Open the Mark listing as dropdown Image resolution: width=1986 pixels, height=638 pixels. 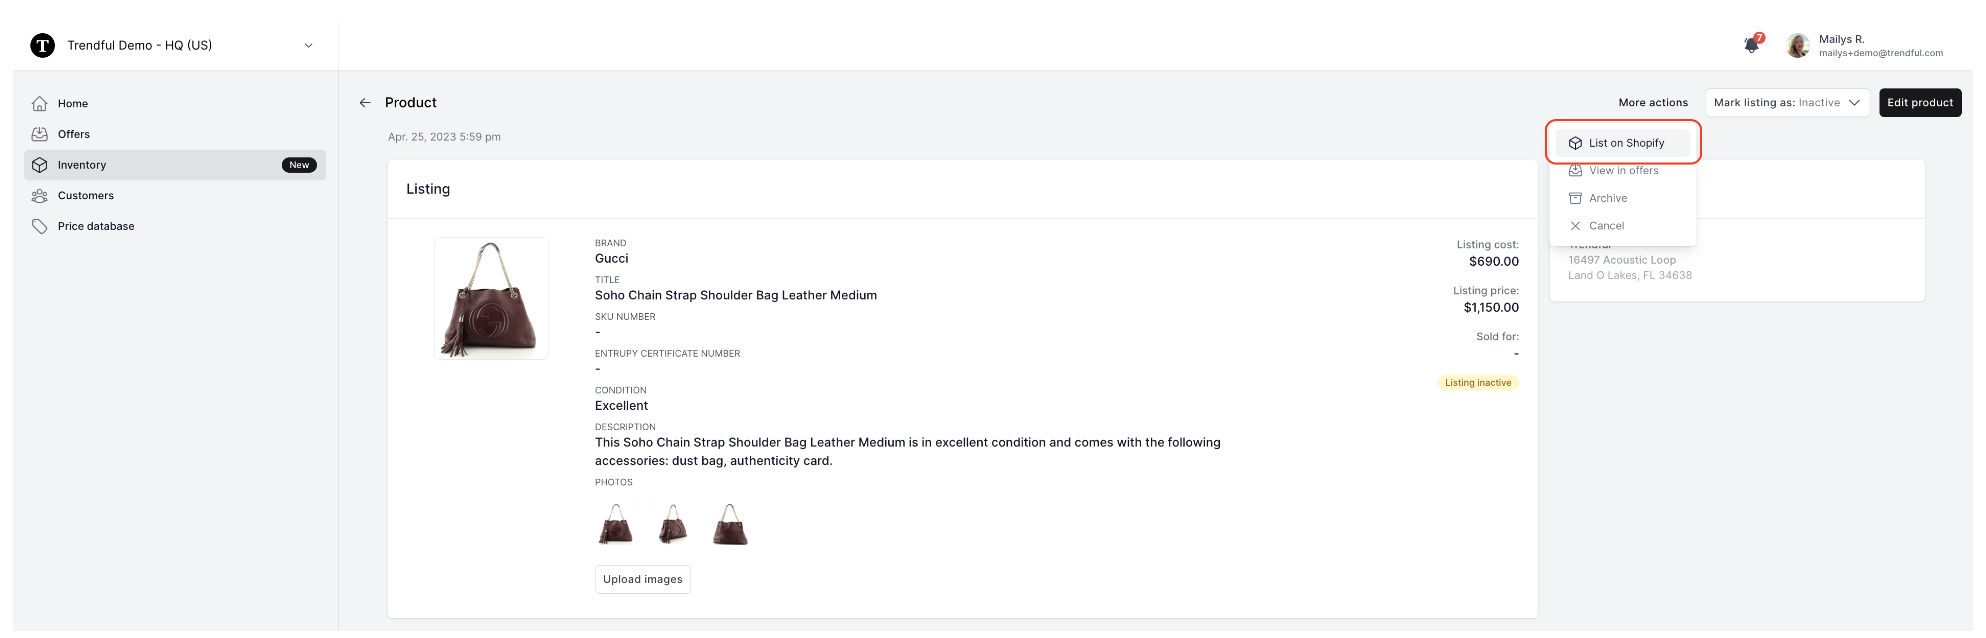tap(1787, 103)
